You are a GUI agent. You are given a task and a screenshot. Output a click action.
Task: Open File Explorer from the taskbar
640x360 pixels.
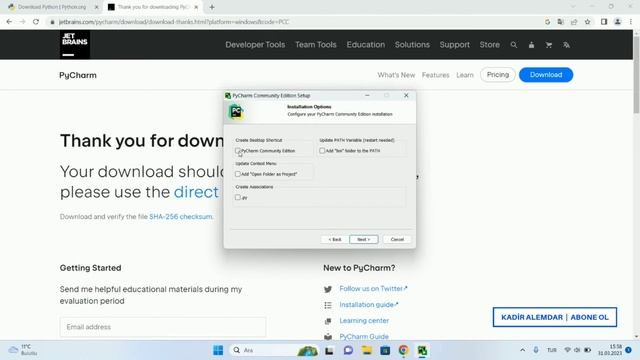(x=367, y=350)
